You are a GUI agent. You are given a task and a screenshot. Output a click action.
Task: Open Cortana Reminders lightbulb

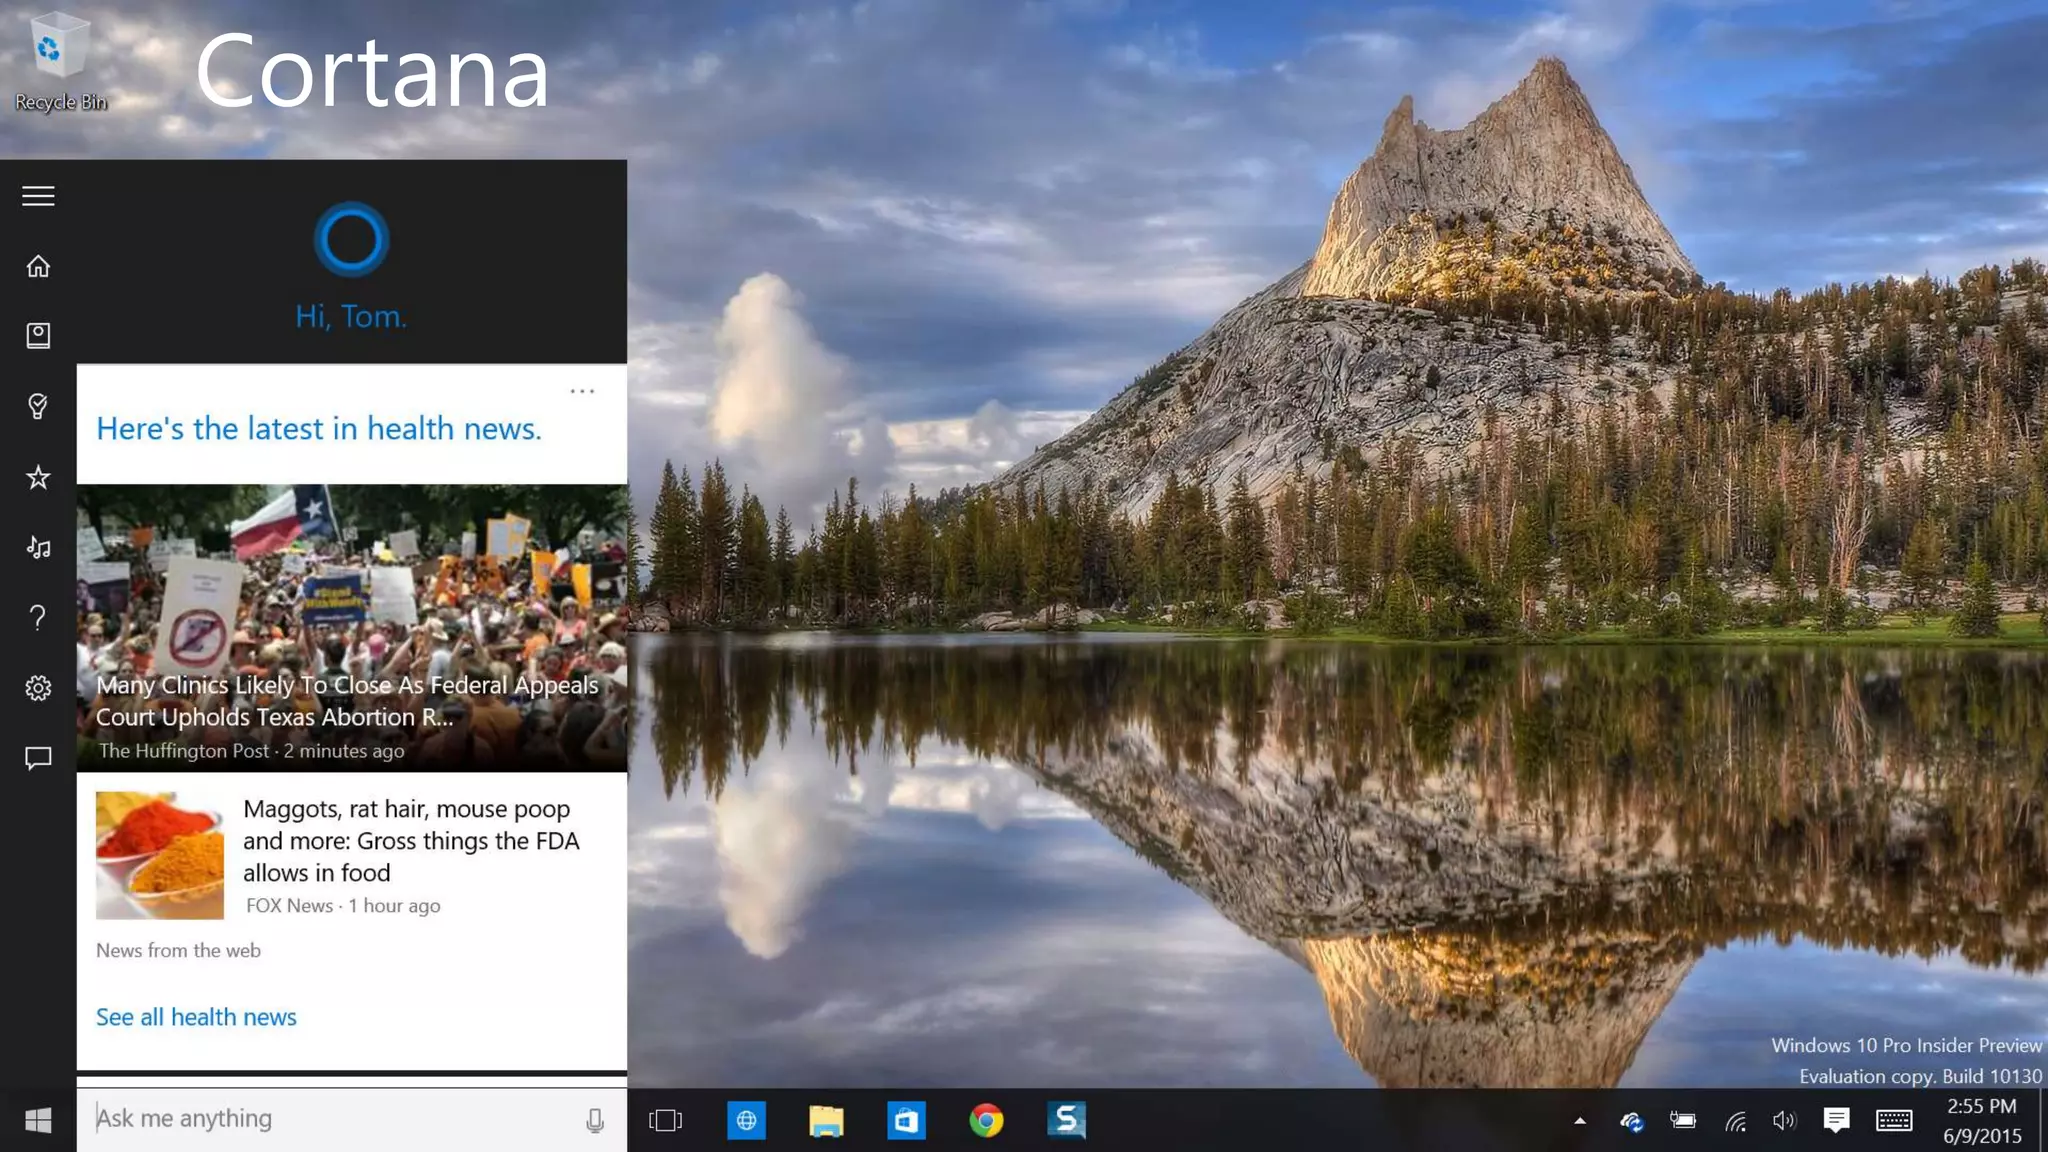coord(38,406)
